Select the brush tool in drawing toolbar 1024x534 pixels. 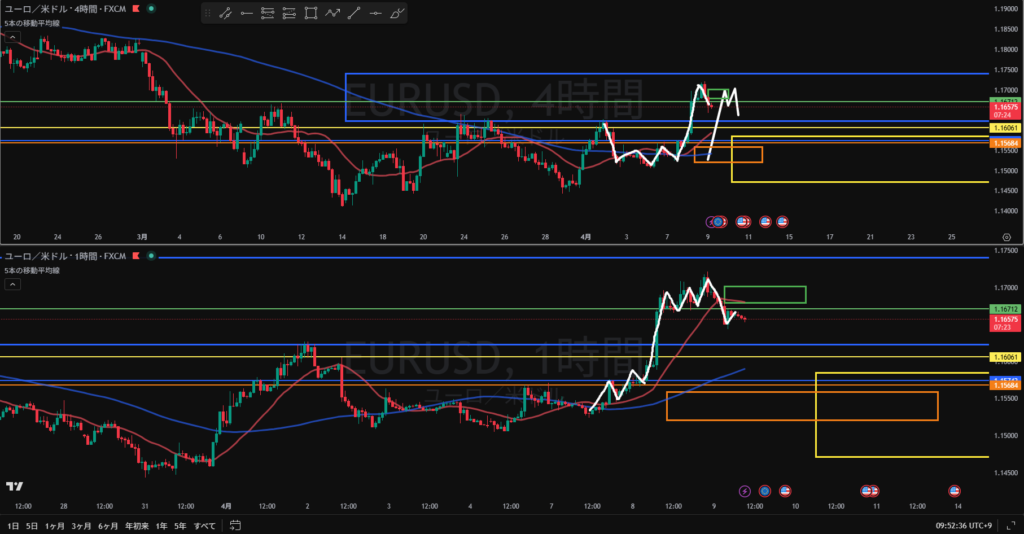click(397, 13)
